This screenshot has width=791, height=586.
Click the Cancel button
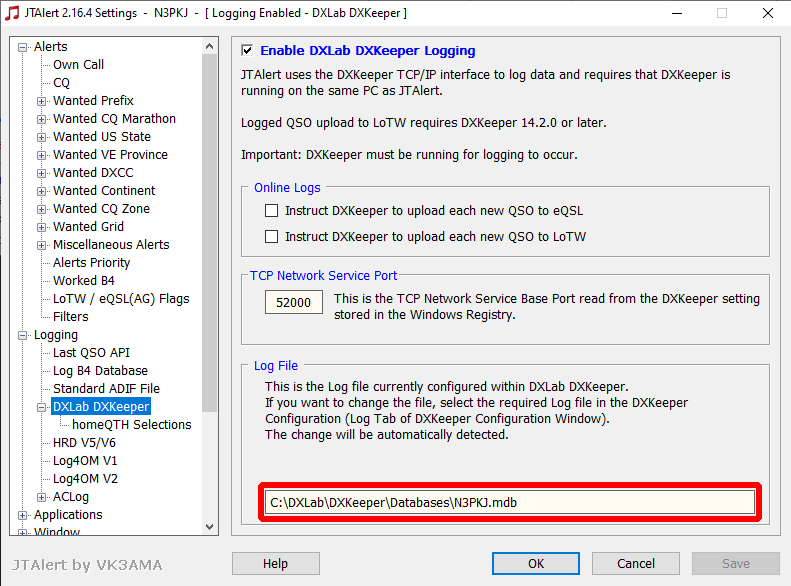pos(636,563)
